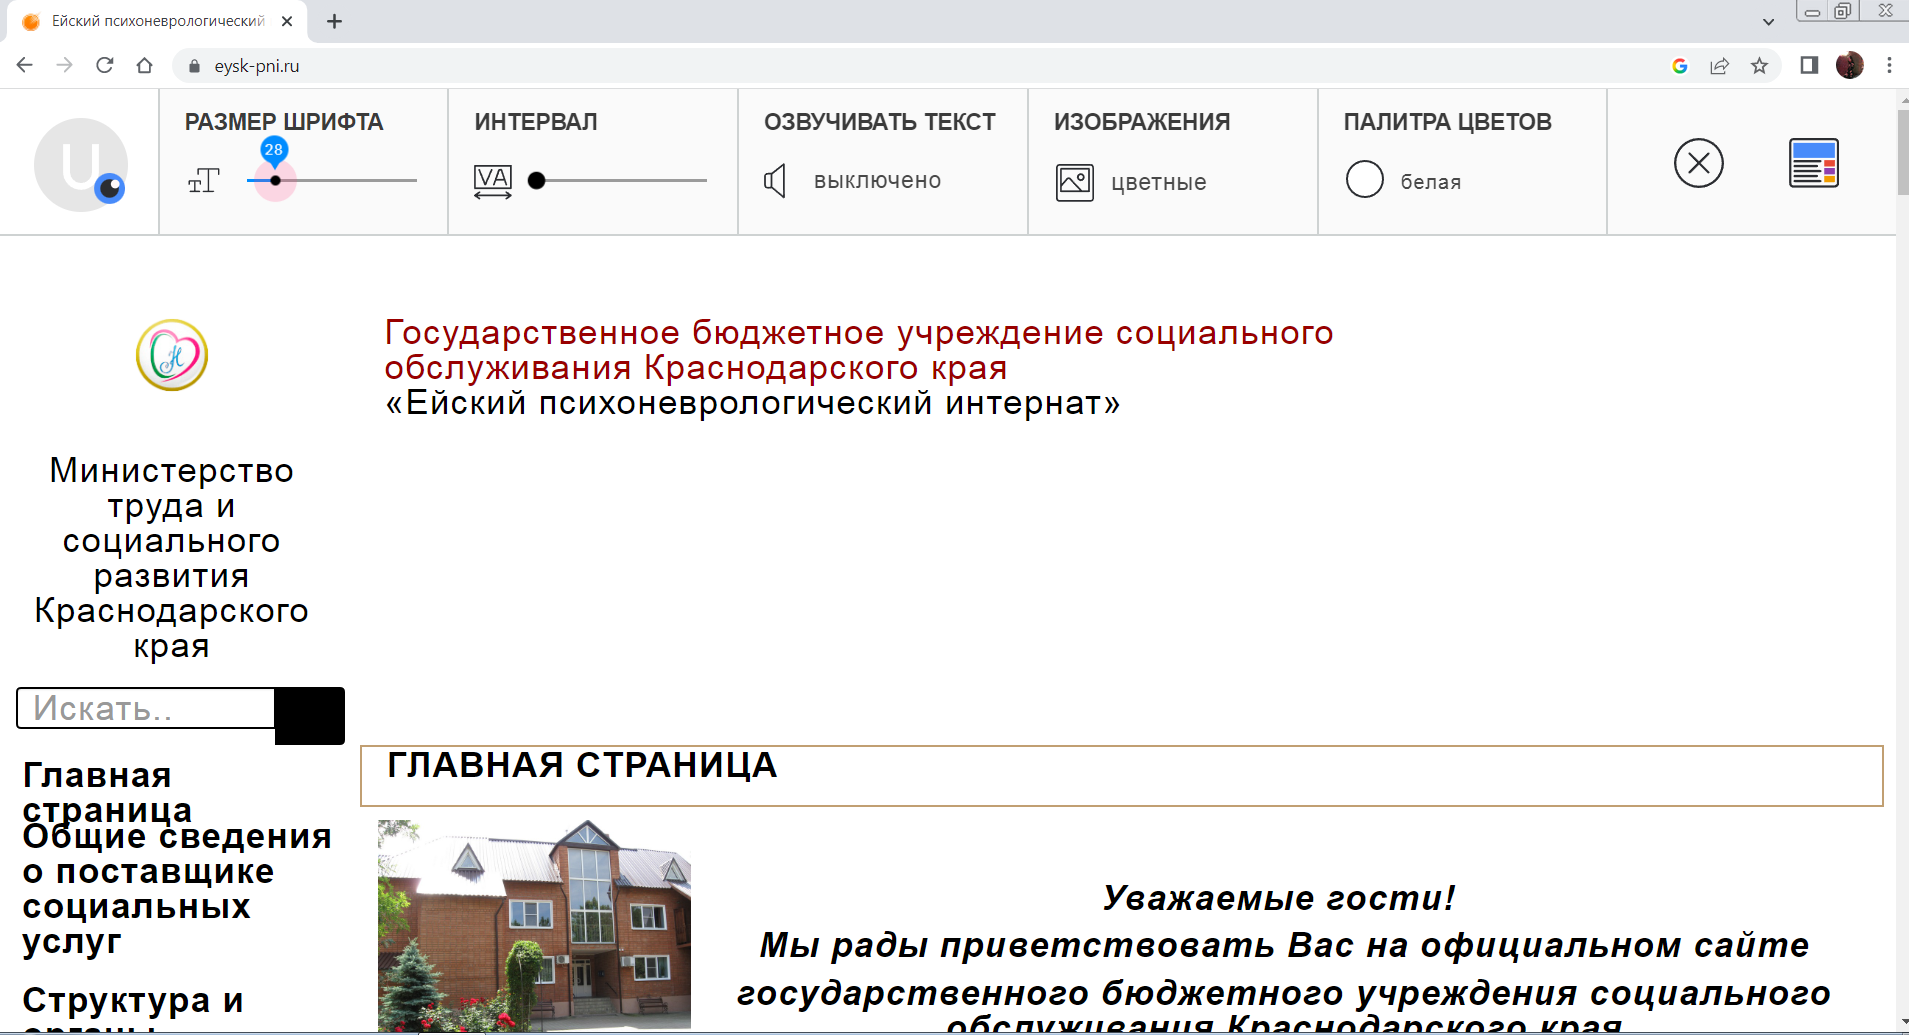Click the accessibility eye logo icon
Screen dimensions: 1909x1035
coord(81,165)
